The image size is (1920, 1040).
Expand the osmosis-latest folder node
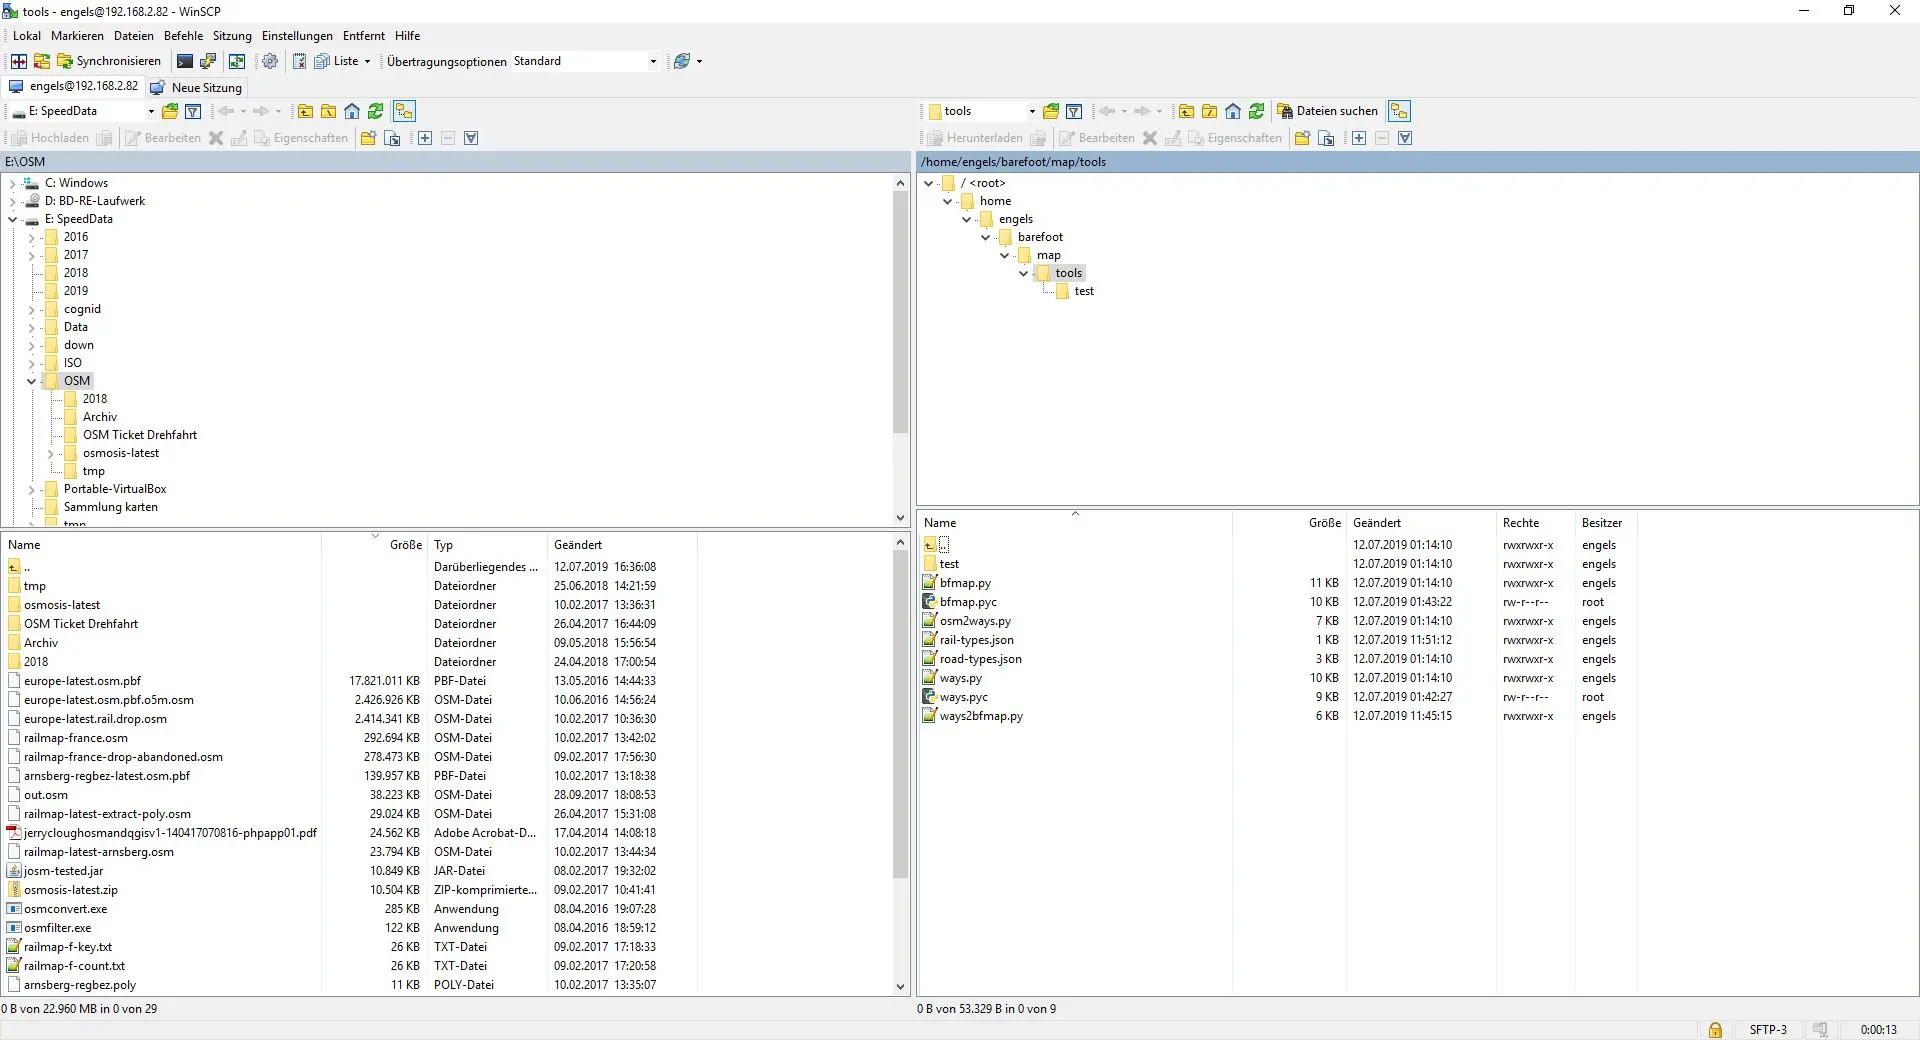(x=50, y=454)
